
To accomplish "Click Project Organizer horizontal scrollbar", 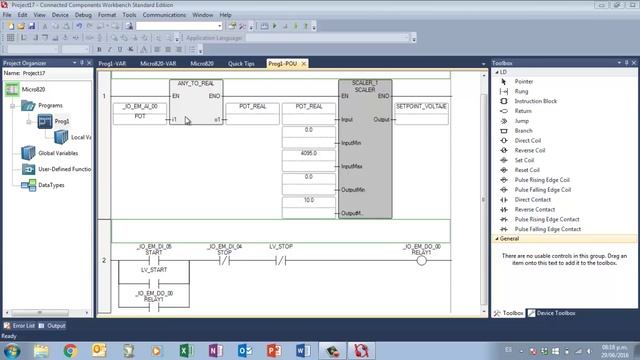I will click(x=40, y=313).
